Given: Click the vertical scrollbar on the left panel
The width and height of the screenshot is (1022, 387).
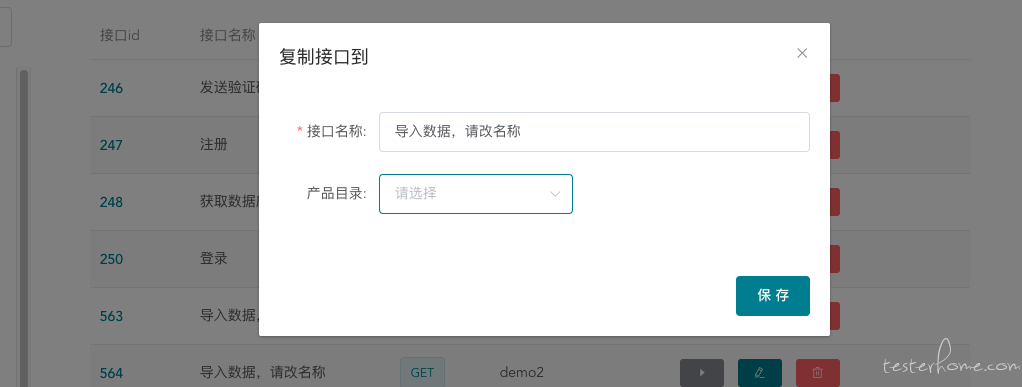Looking at the screenshot, I should click(x=24, y=228).
